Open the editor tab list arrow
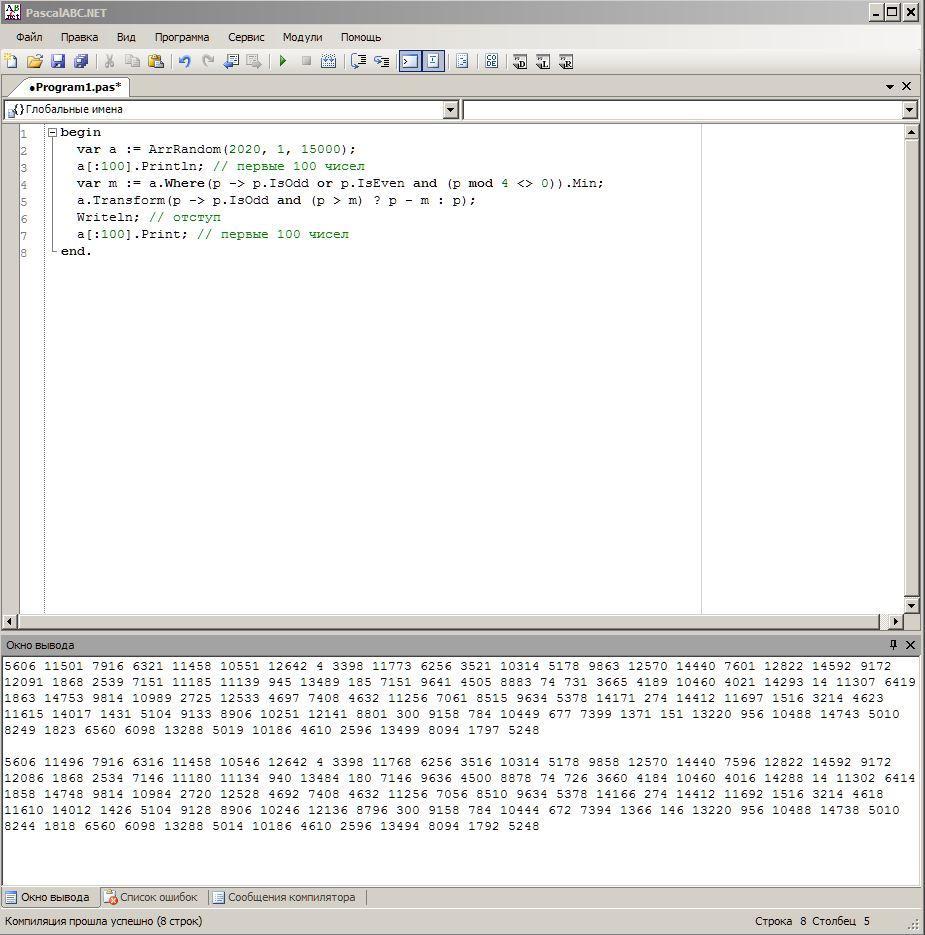The height and width of the screenshot is (935, 925). (x=890, y=86)
